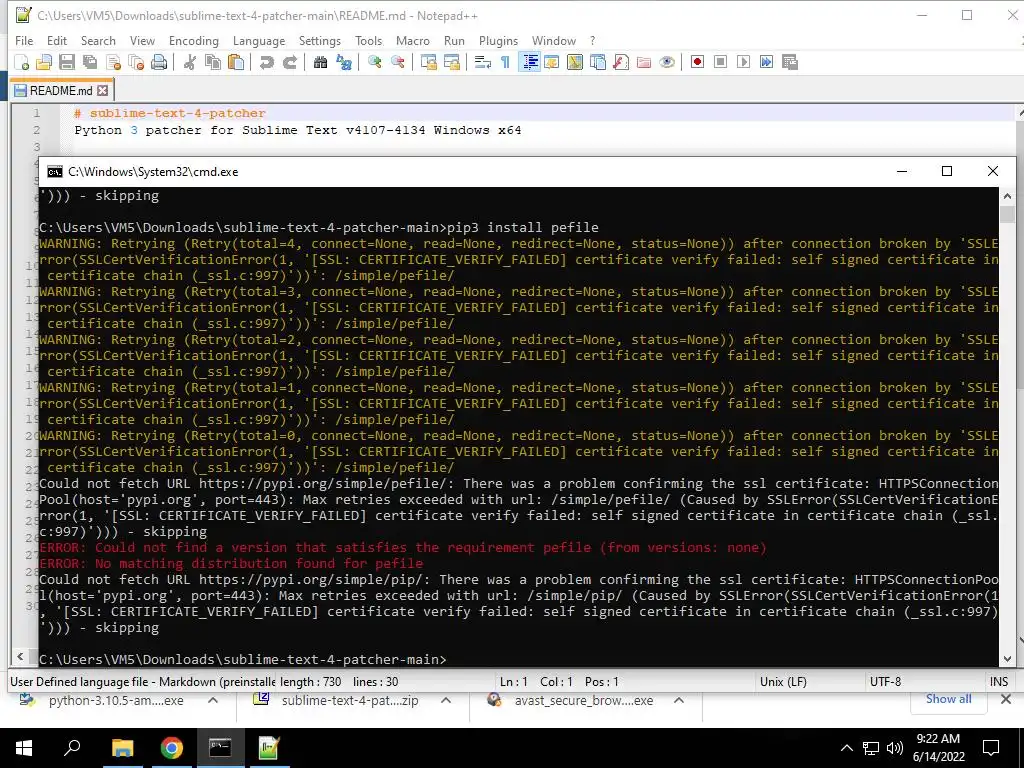Click the Synchronize horizontal scrolling icon
Image resolution: width=1024 pixels, height=768 pixels.
[451, 62]
